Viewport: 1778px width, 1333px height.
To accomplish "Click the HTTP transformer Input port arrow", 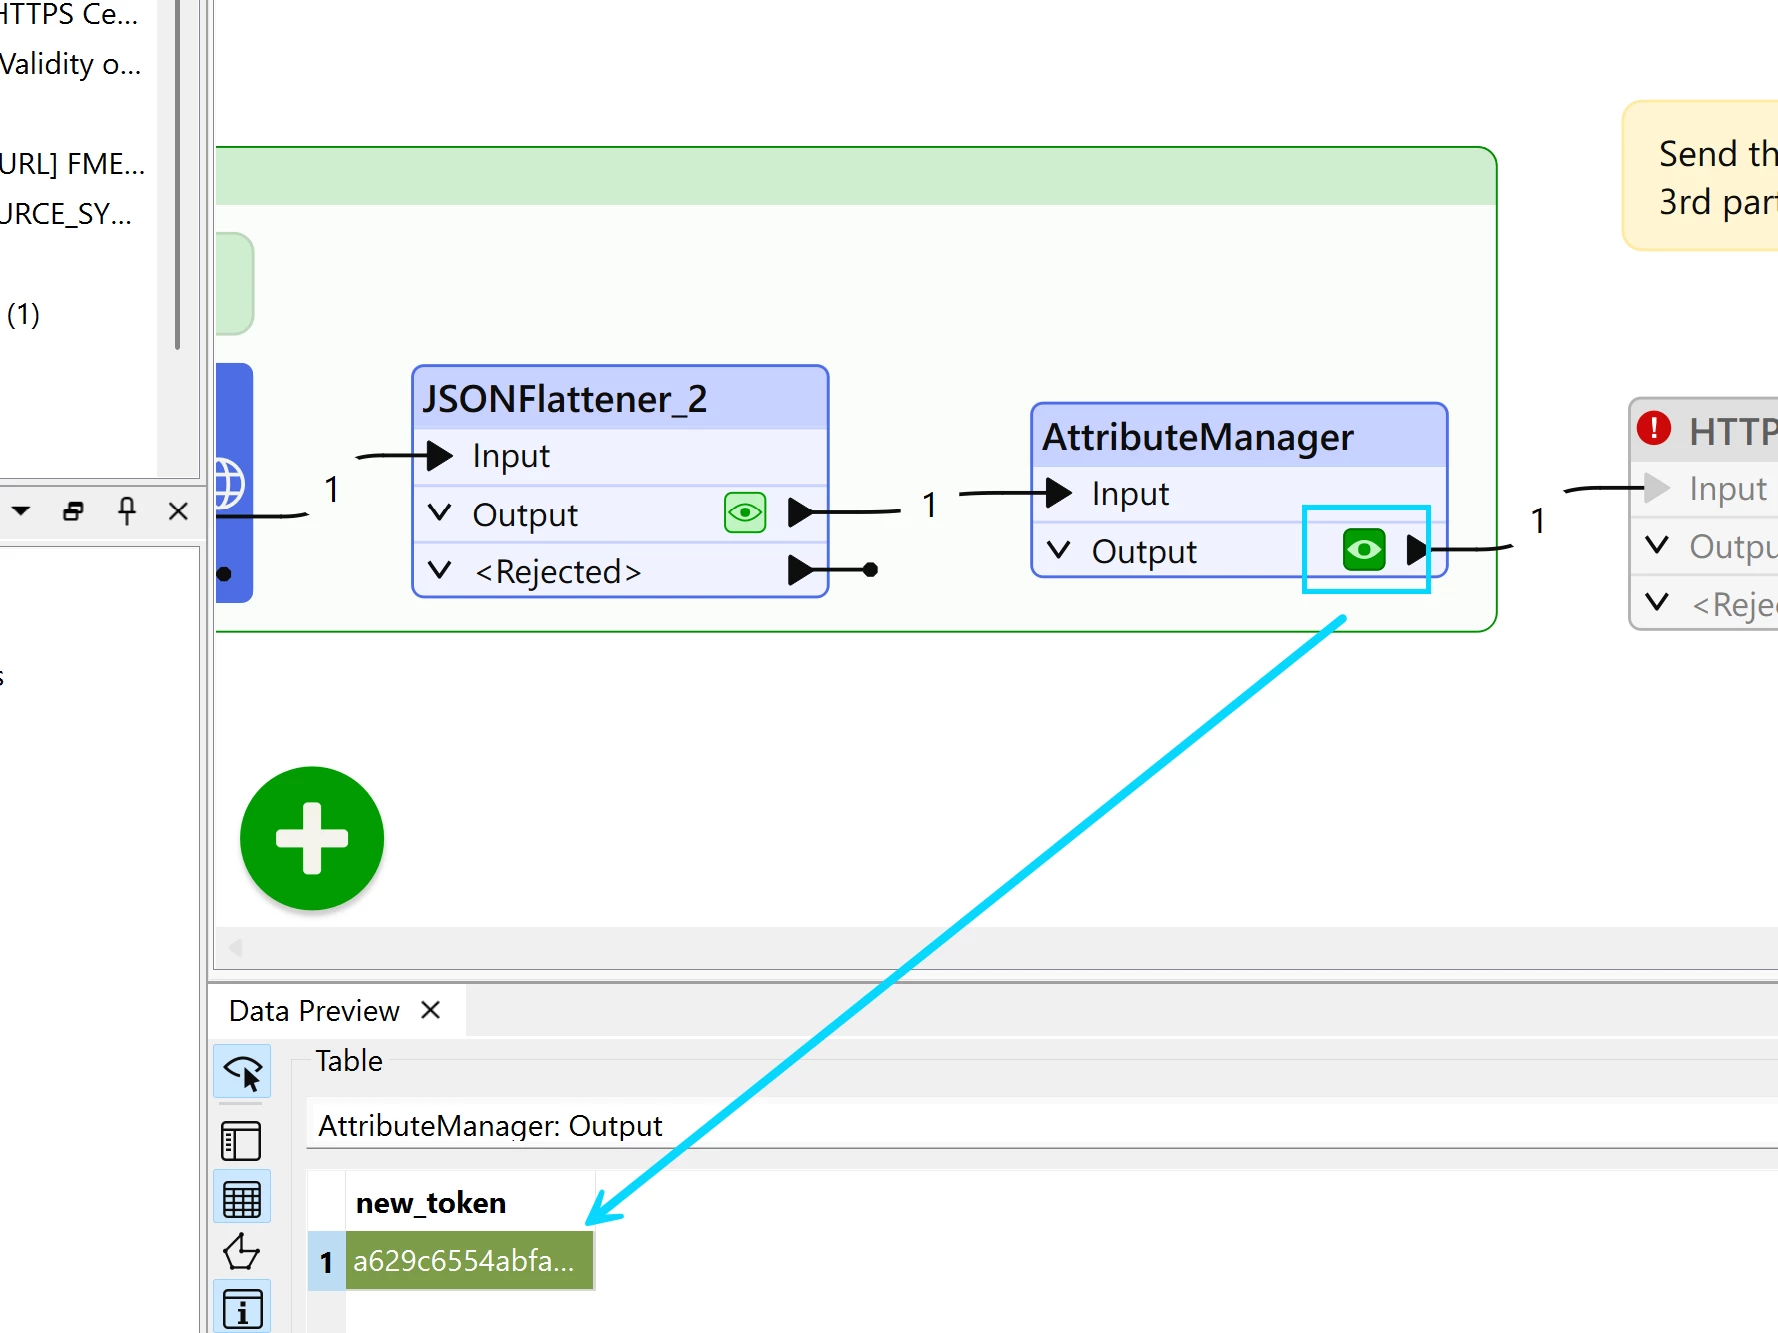I will 1657,488.
